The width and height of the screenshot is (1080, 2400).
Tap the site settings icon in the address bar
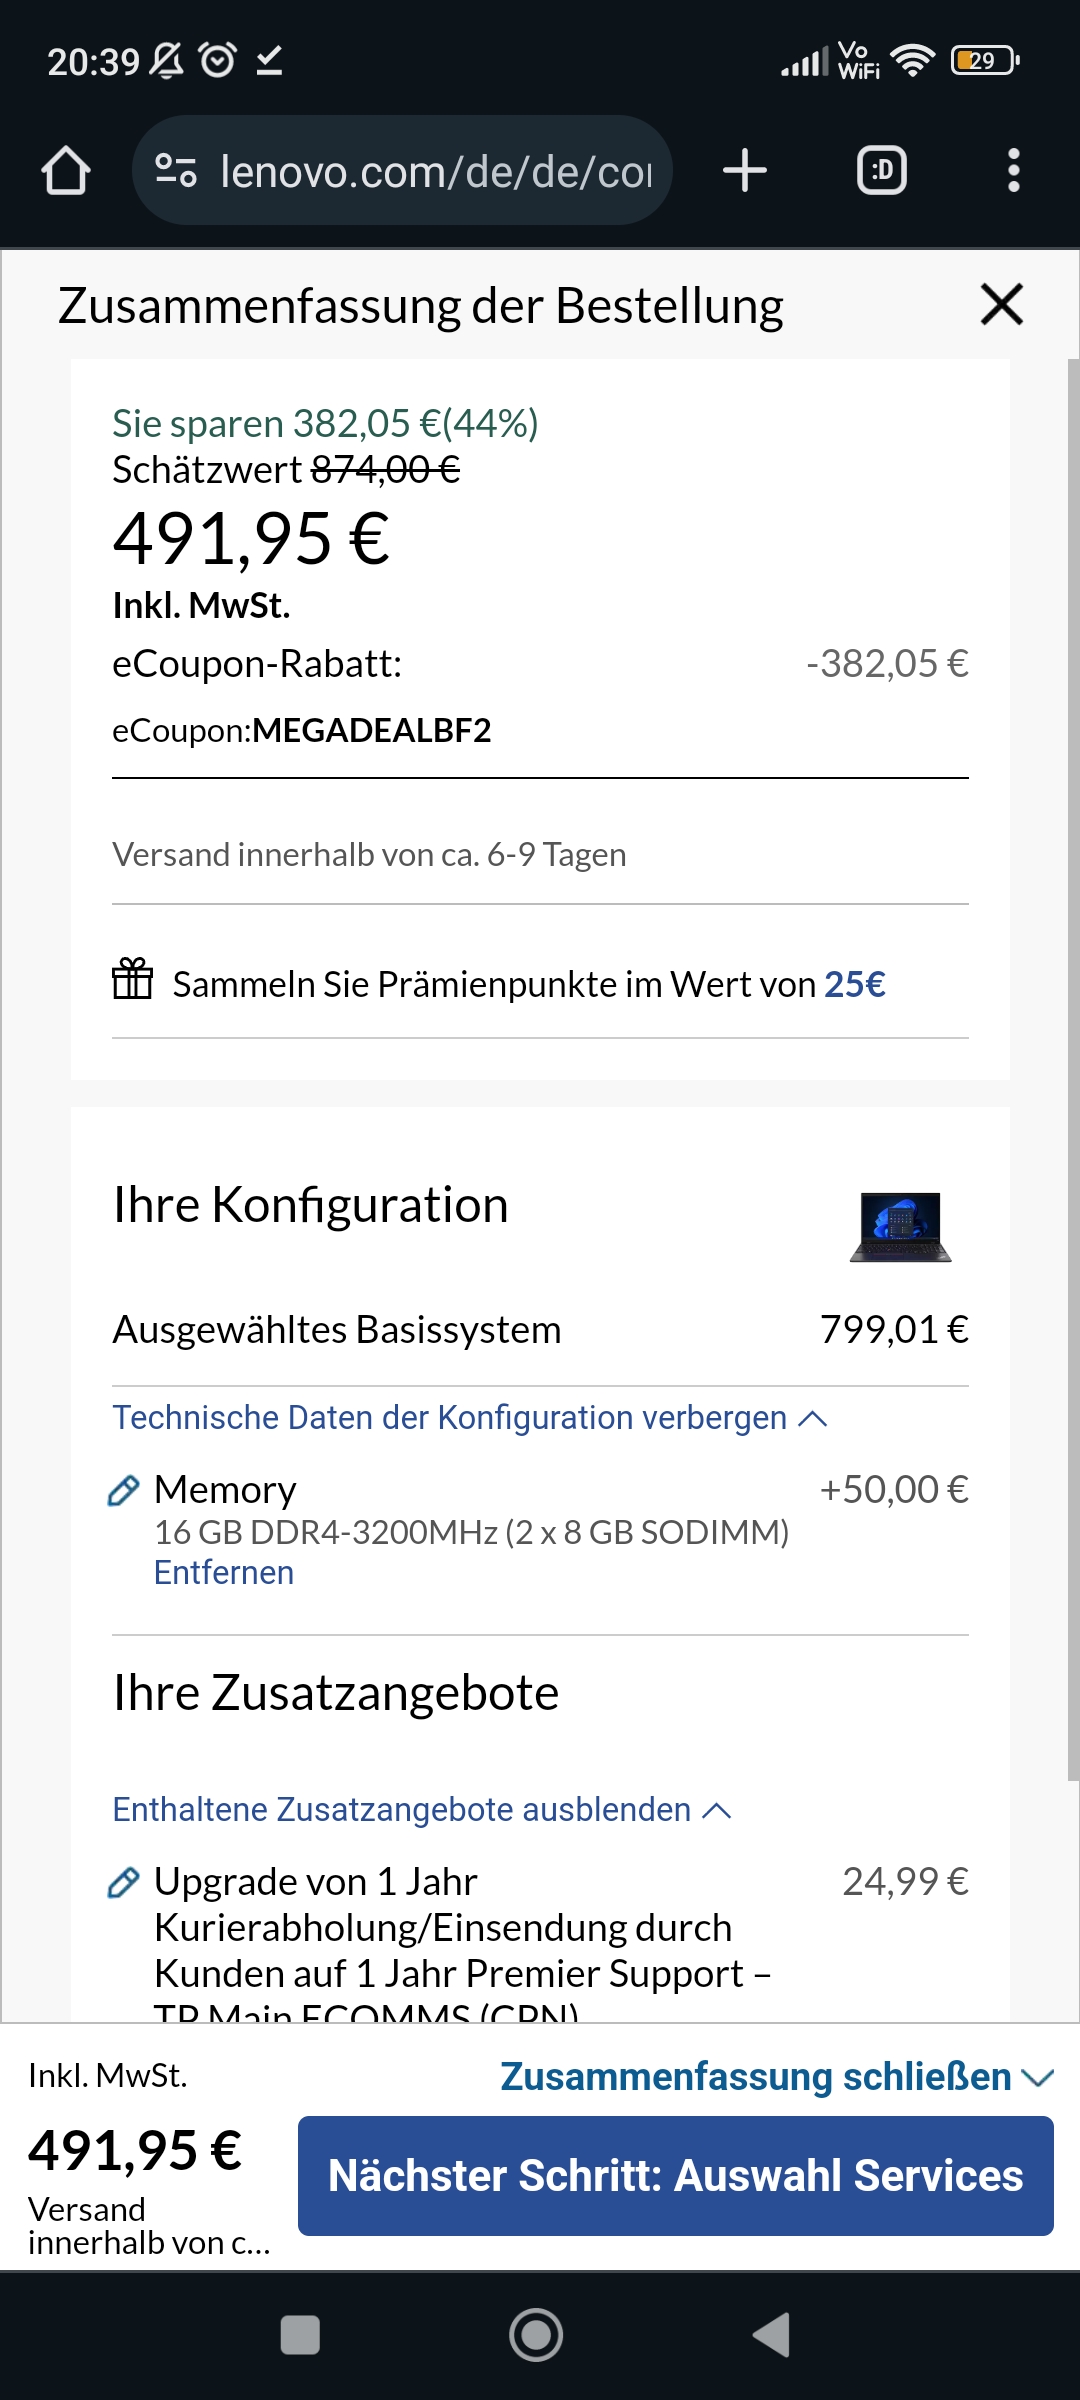pos(177,170)
